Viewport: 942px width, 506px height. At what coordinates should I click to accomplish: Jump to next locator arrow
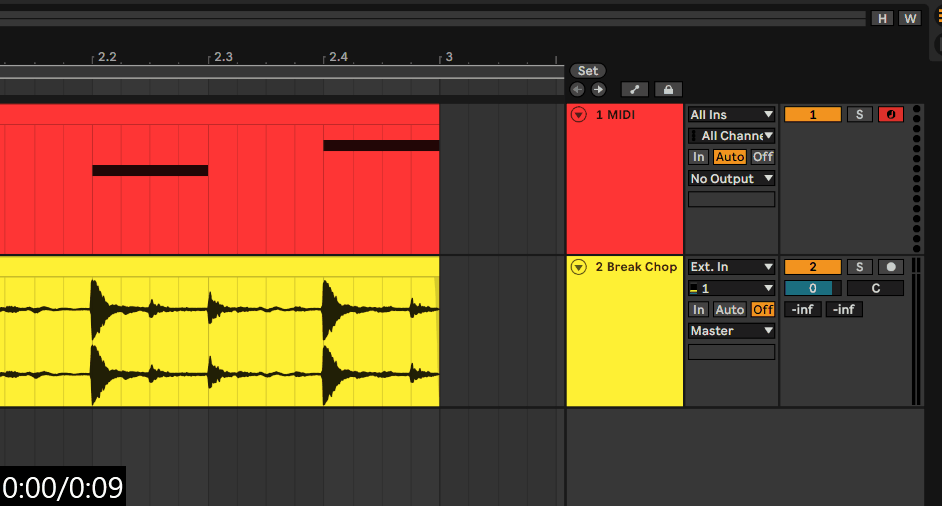[598, 90]
